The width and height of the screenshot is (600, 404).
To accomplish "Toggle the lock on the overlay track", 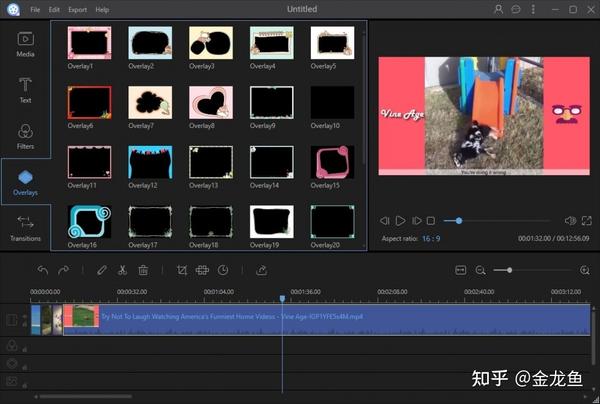I will 24,367.
